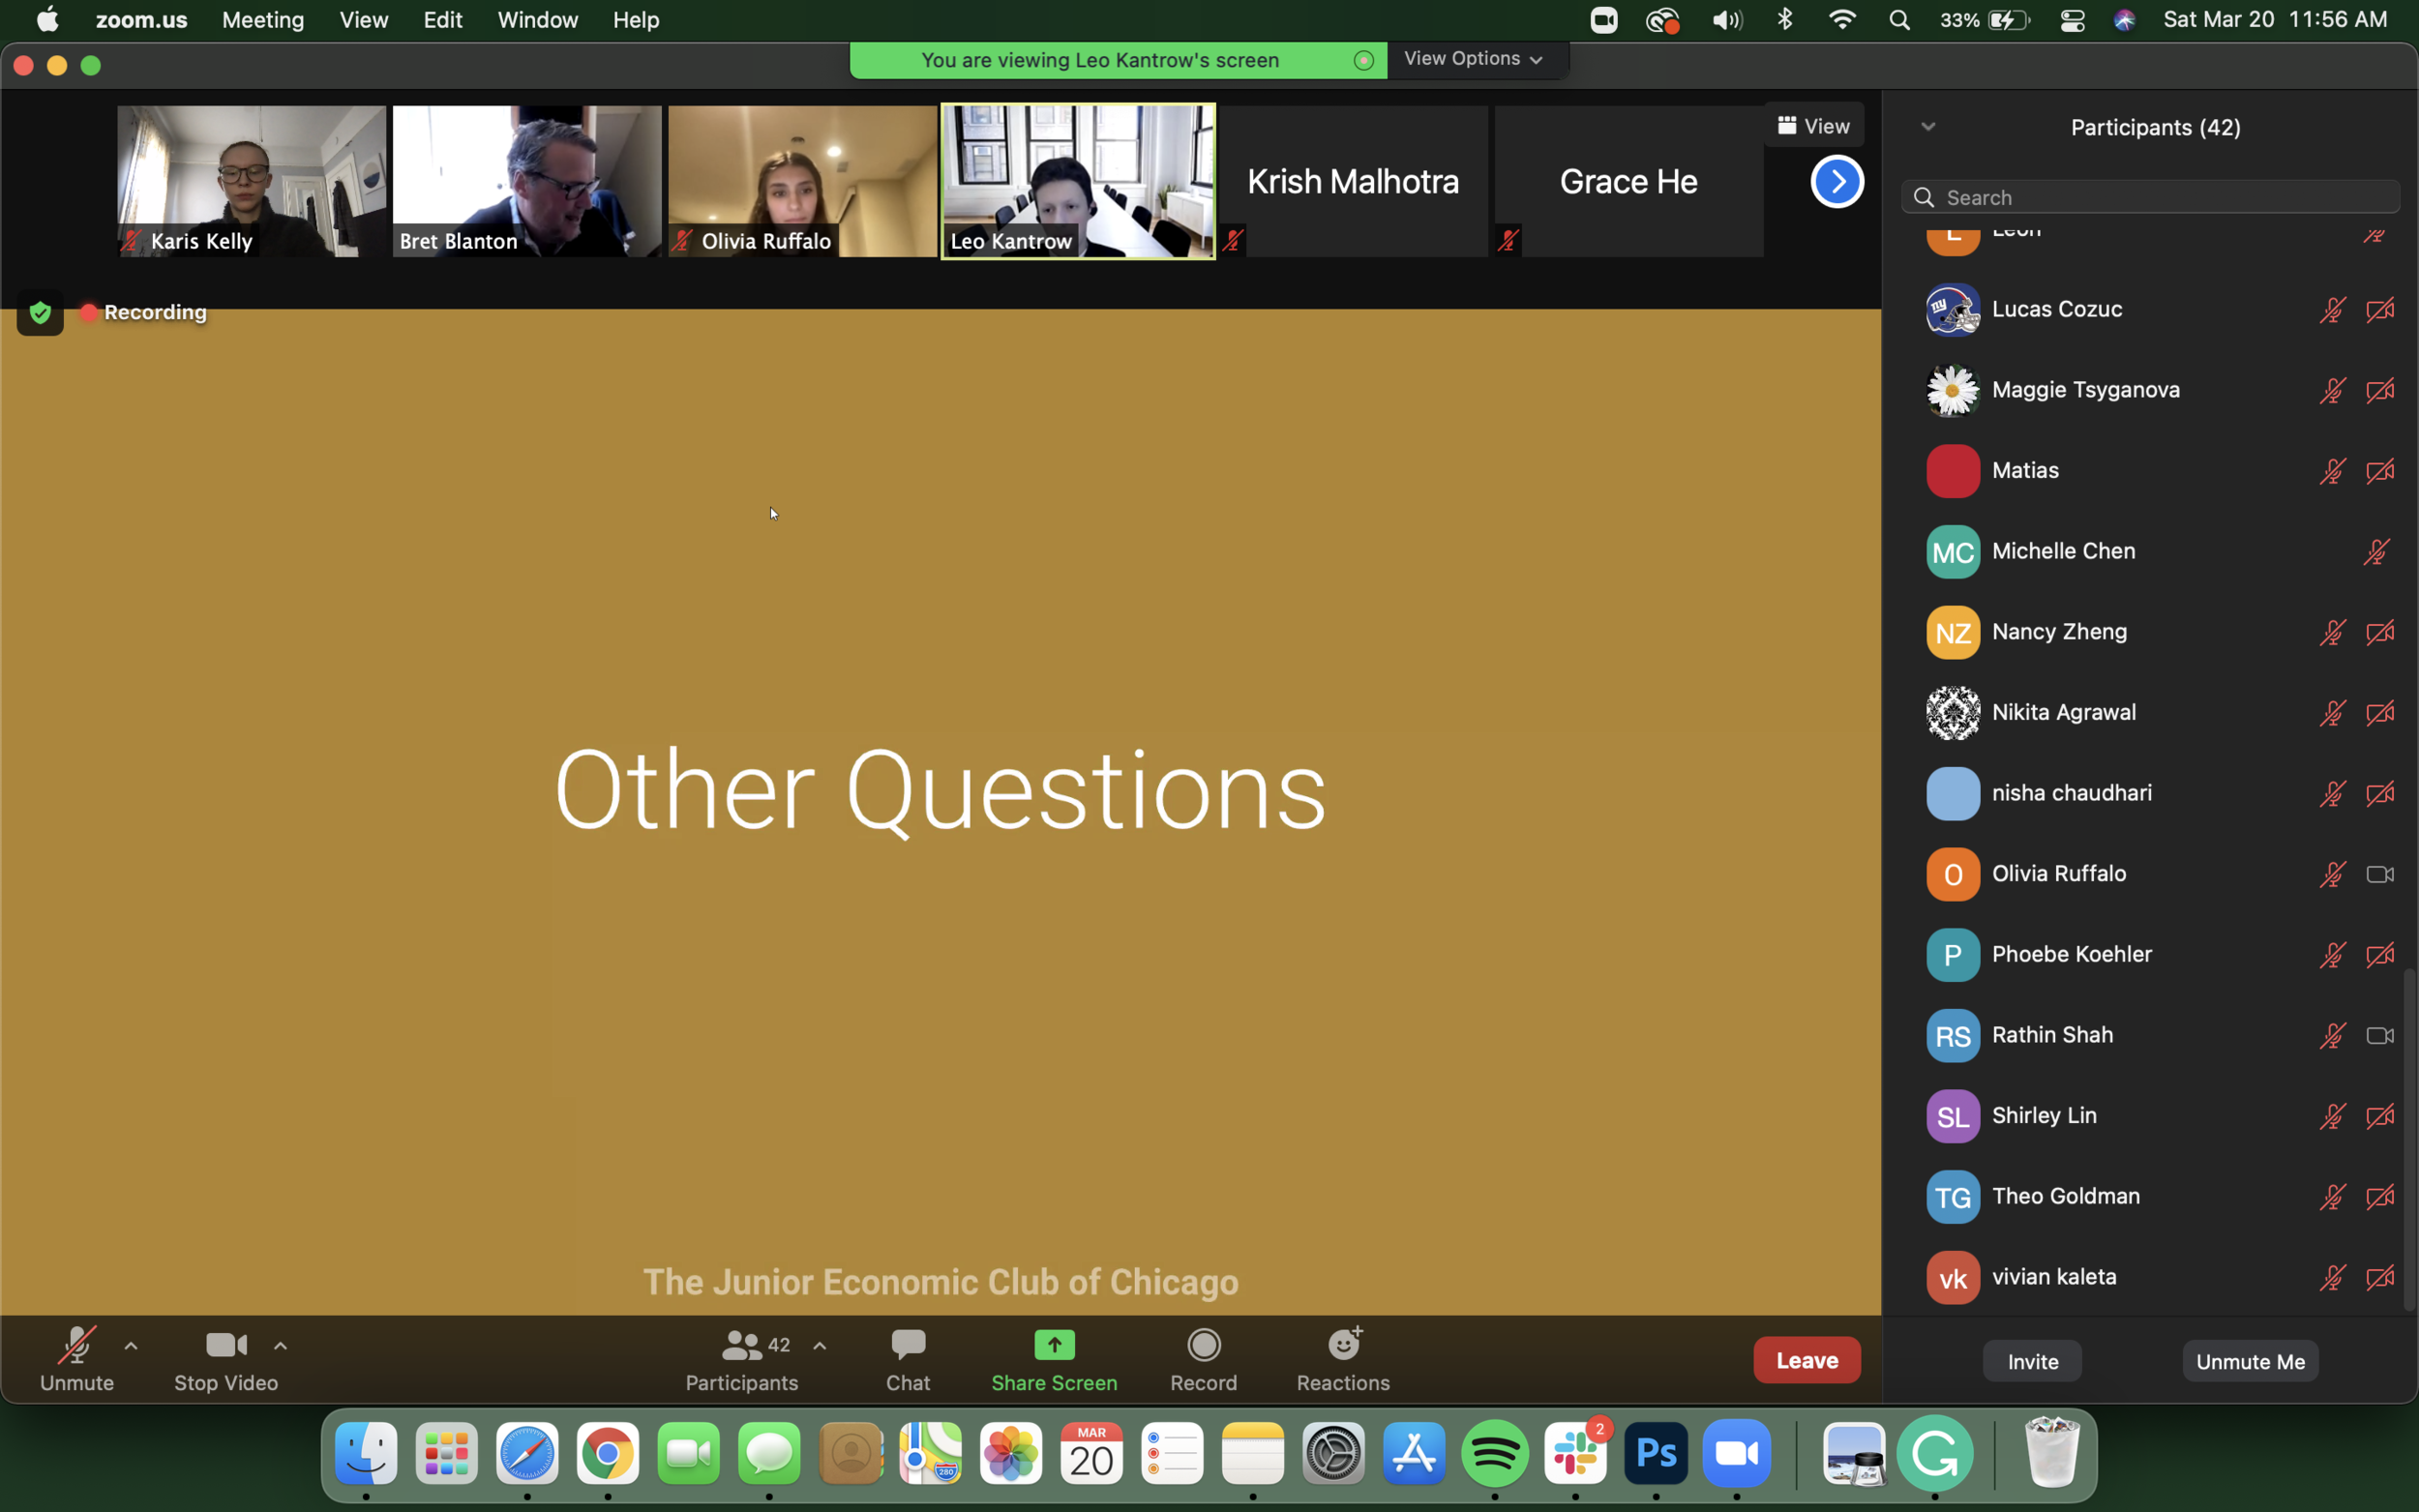Open the Meeting menu in menu bar
The height and width of the screenshot is (1512, 2419).
click(x=263, y=20)
